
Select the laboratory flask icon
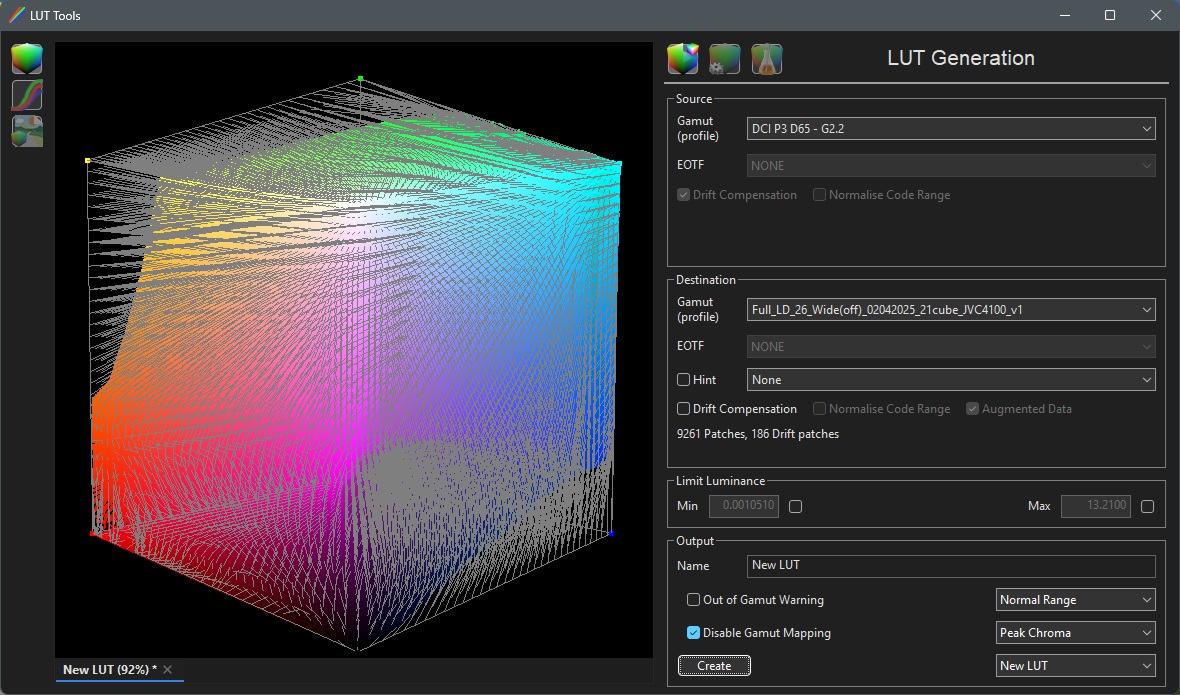[x=767, y=59]
